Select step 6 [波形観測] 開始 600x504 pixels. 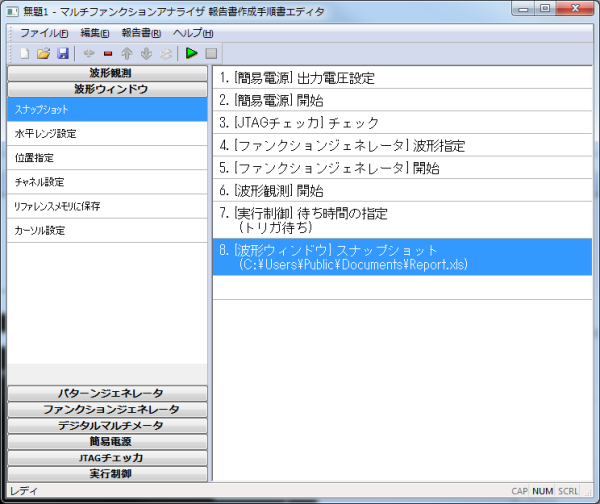[403, 190]
